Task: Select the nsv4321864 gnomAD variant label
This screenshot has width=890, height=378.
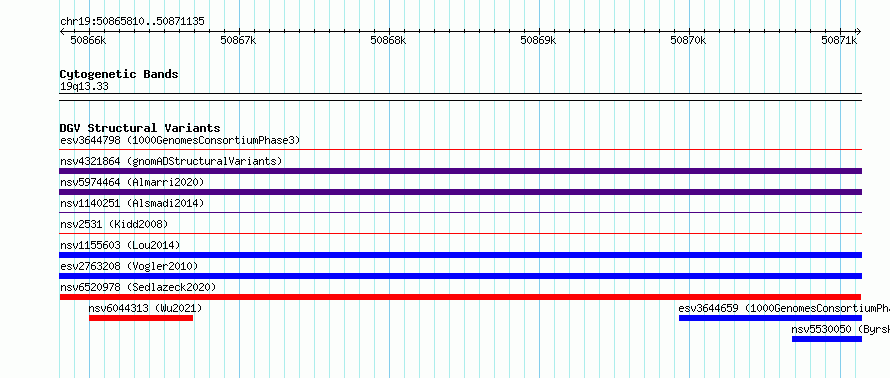Action: click(x=171, y=161)
